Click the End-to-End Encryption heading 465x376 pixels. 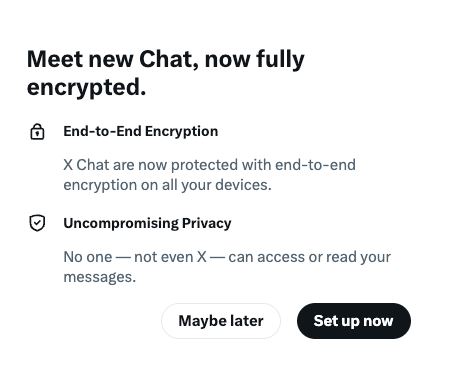pos(141,131)
